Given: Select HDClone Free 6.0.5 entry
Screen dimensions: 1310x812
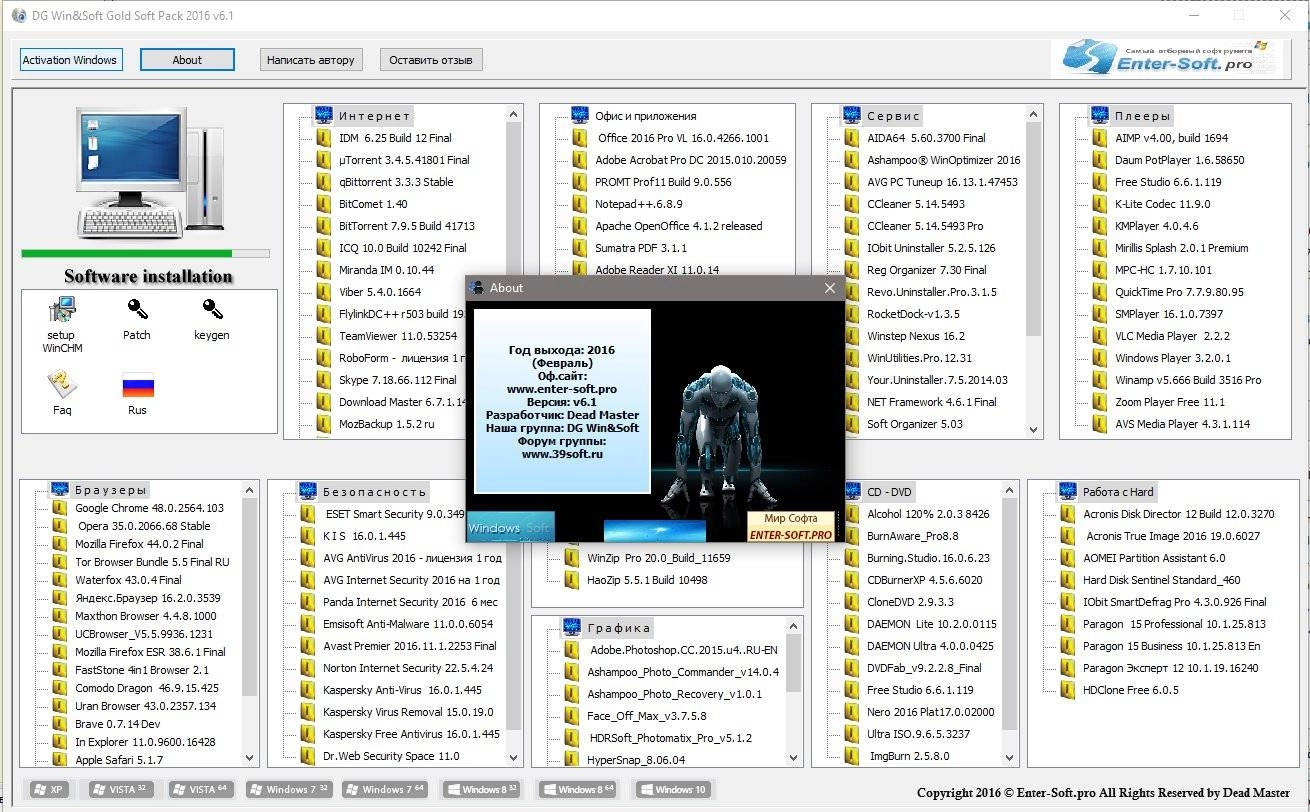Looking at the screenshot, I should click(x=1131, y=690).
